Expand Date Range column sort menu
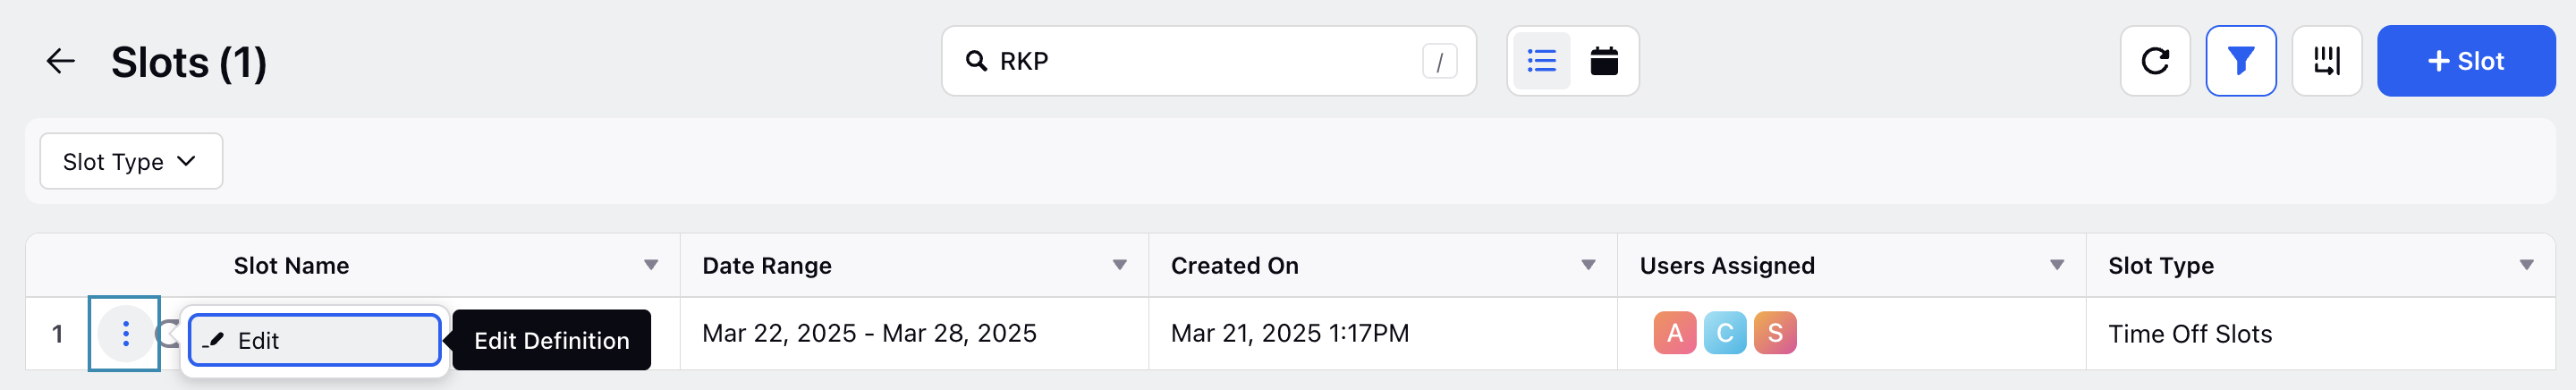 1120,265
